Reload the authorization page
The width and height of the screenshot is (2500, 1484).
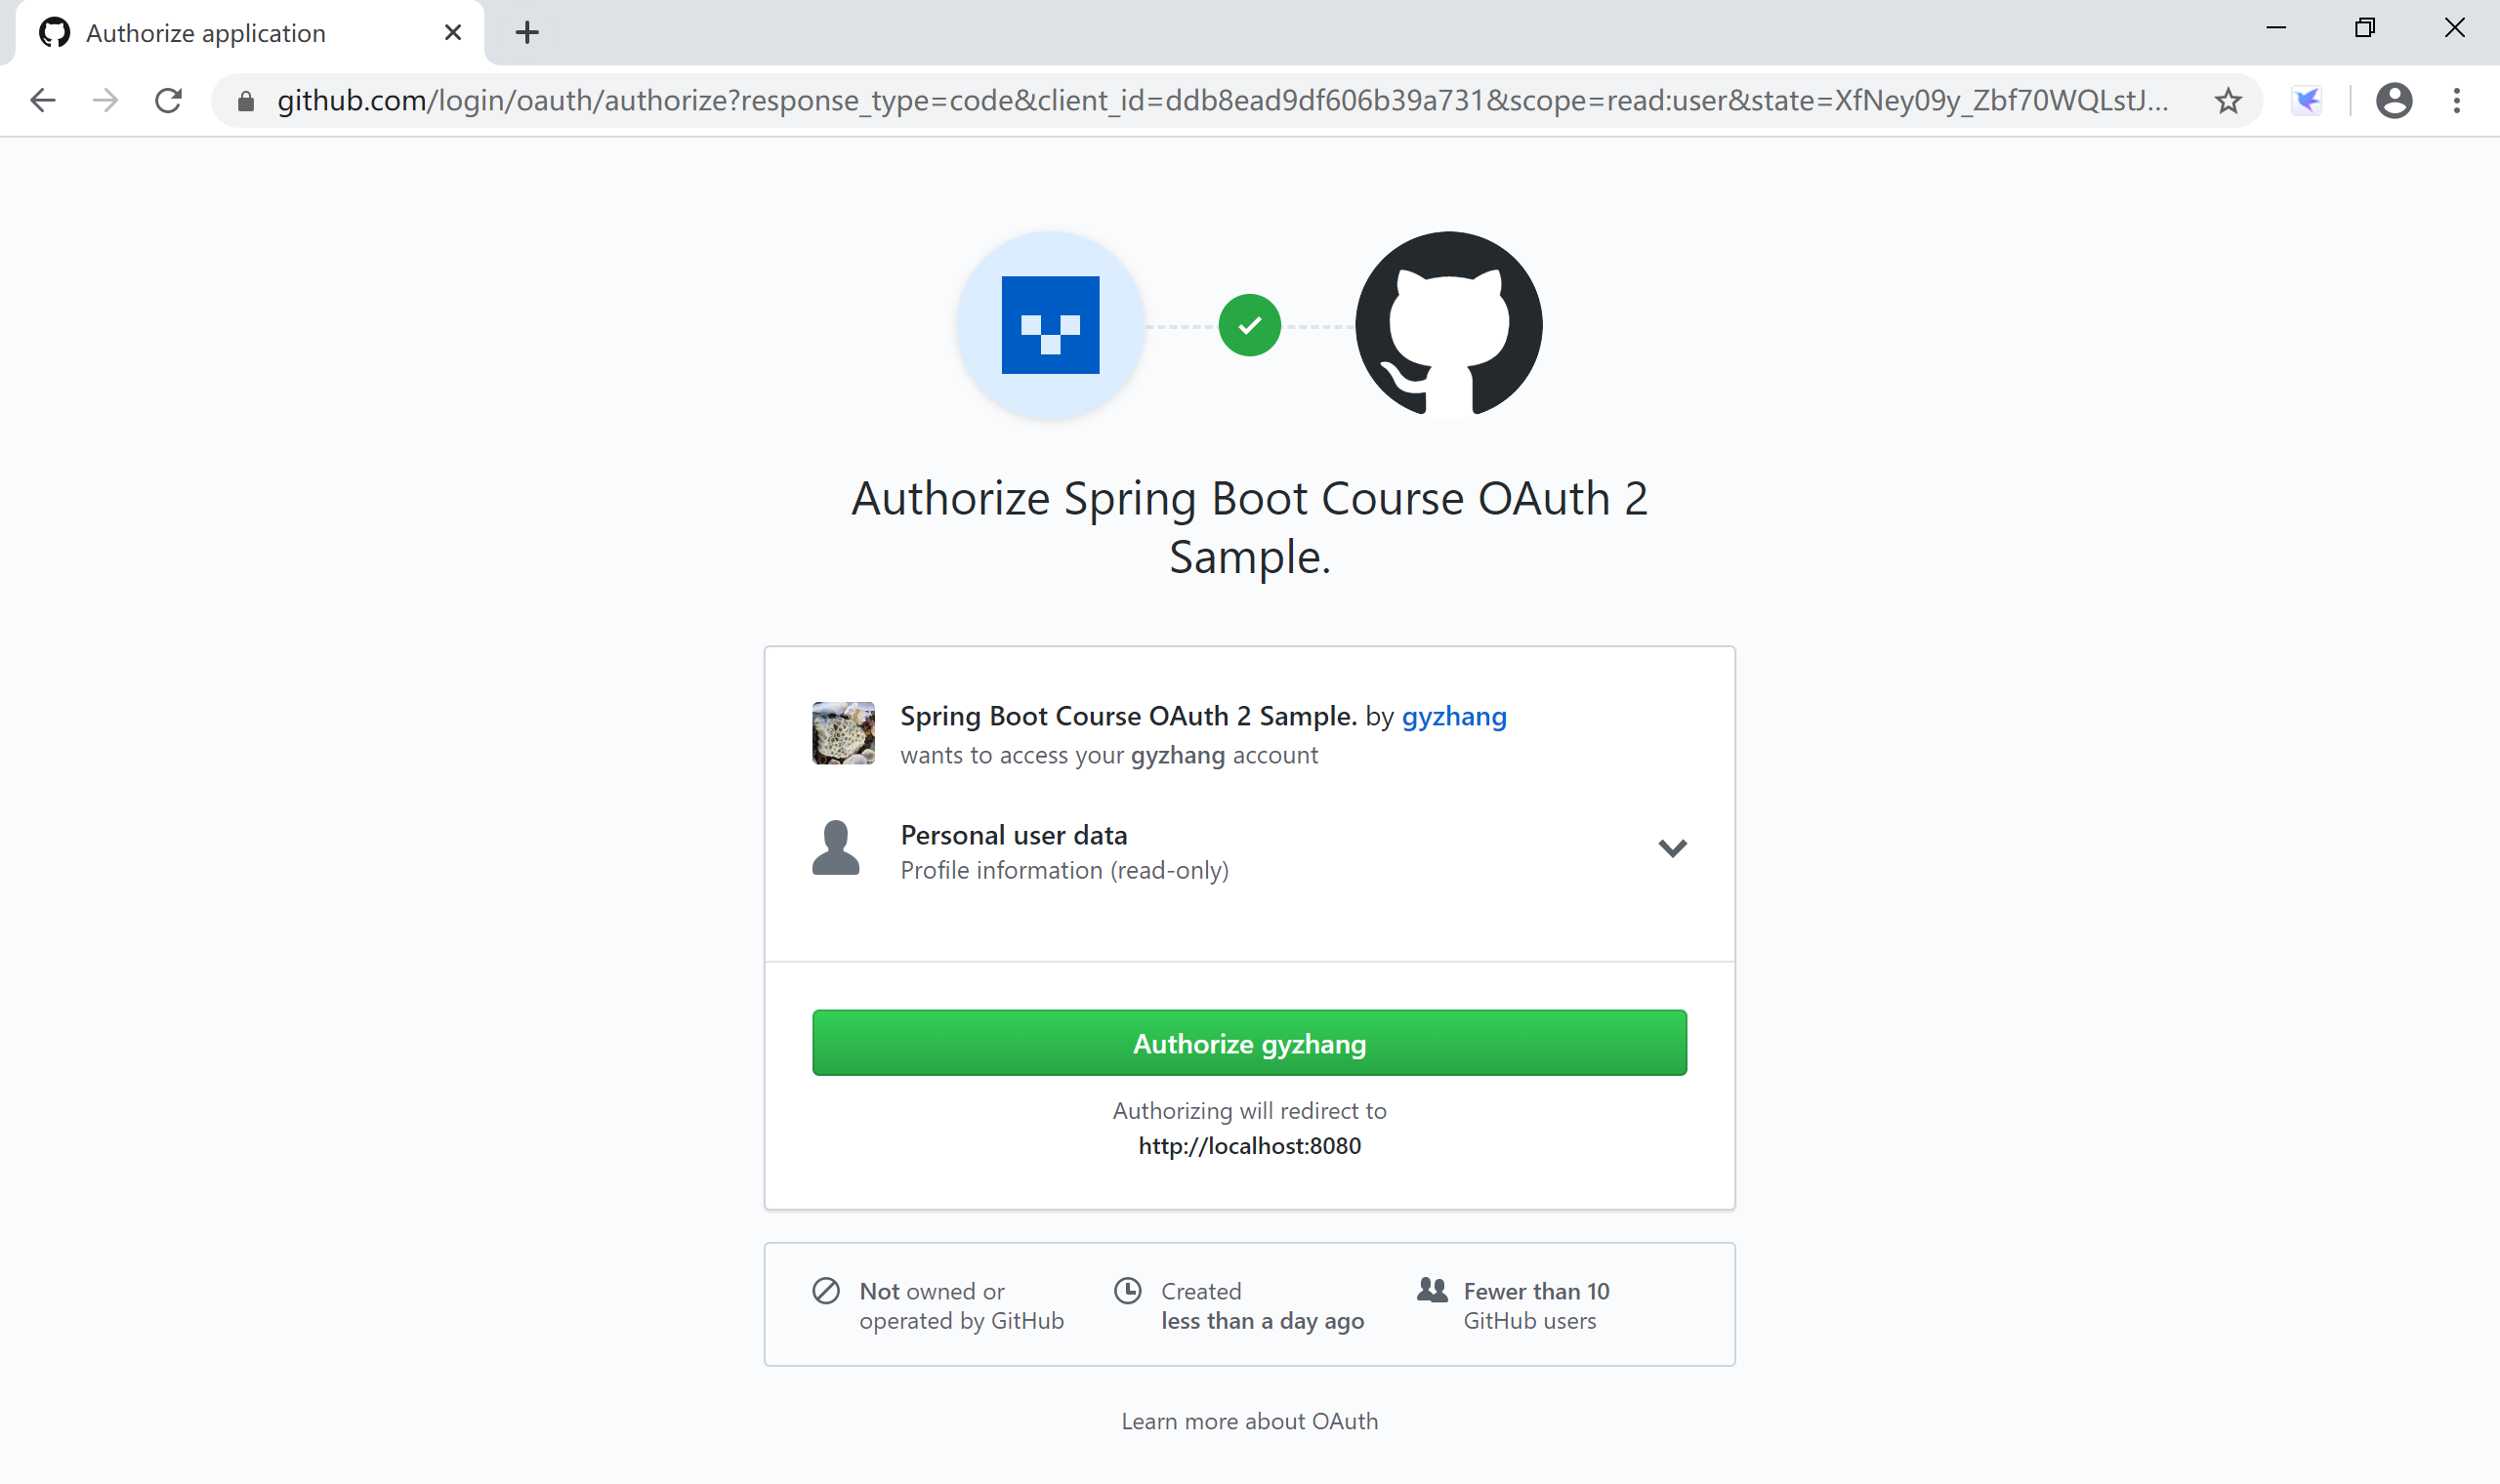168,100
